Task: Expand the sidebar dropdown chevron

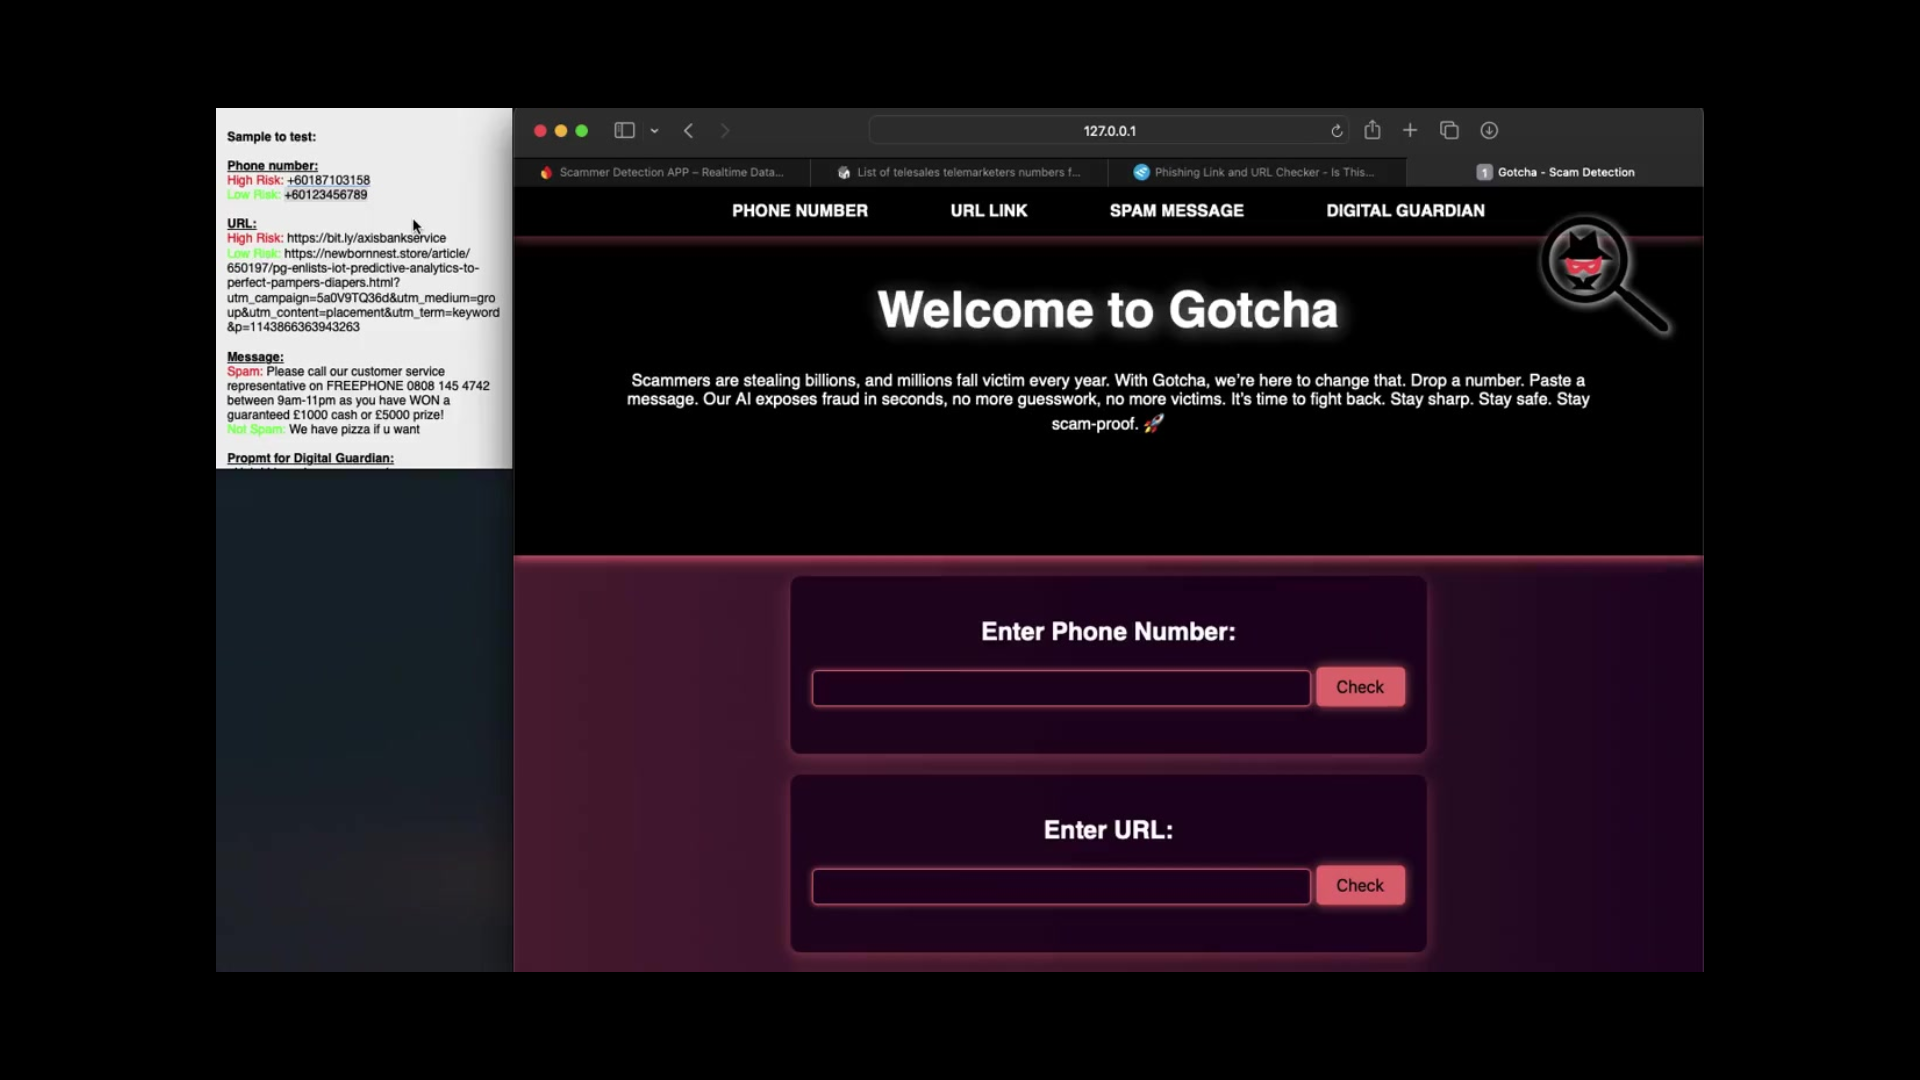Action: pos(654,131)
